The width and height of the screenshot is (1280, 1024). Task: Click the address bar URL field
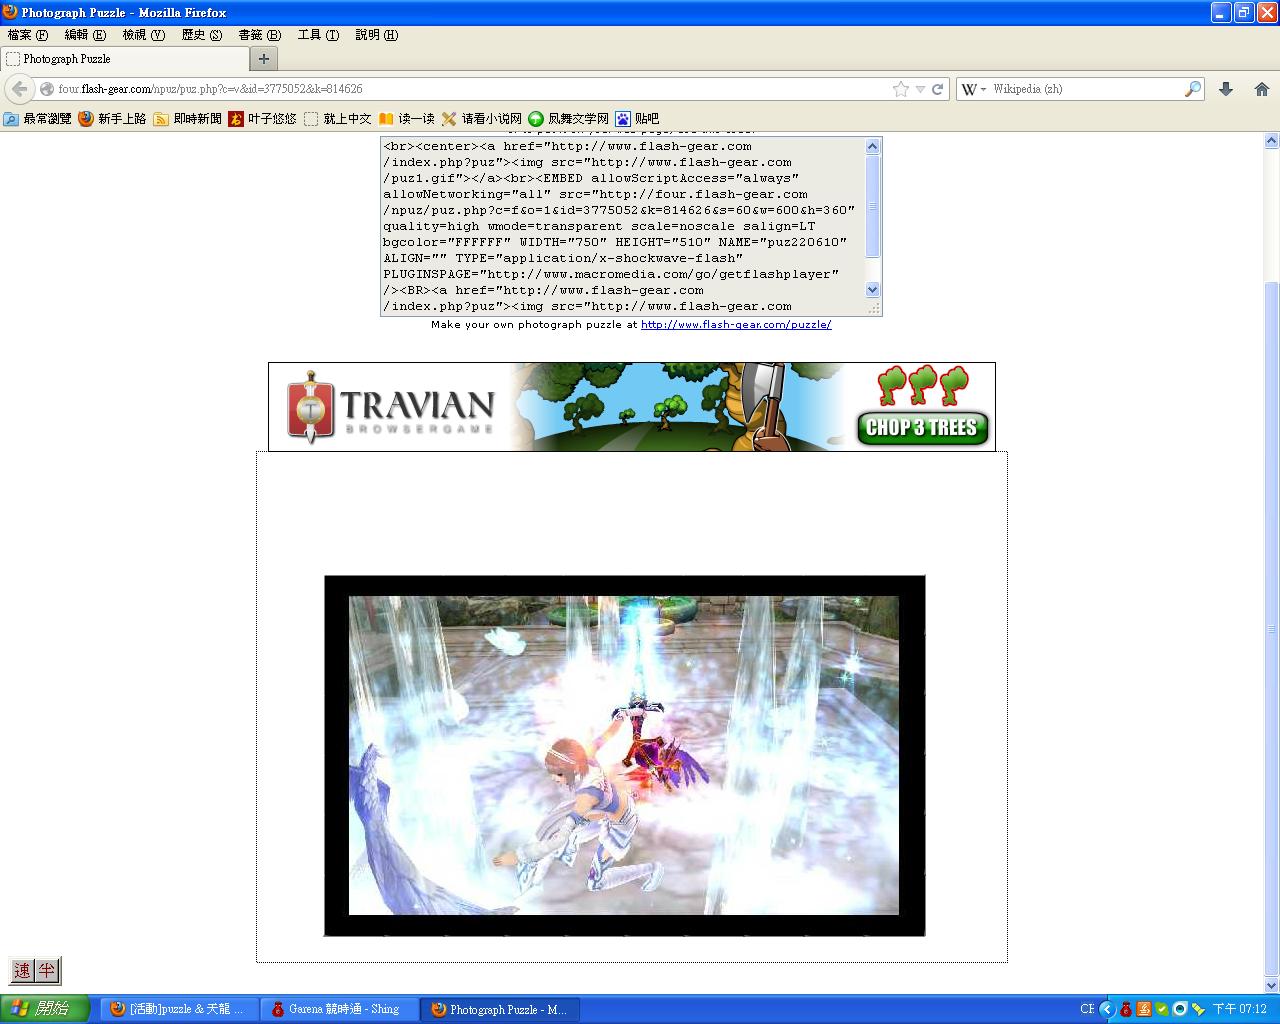tap(470, 89)
